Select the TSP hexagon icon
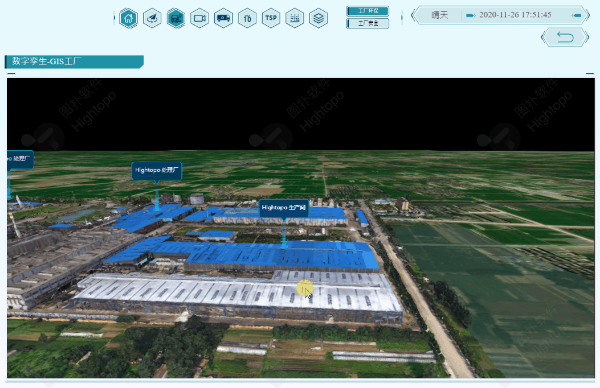The image size is (600, 388). (271, 18)
